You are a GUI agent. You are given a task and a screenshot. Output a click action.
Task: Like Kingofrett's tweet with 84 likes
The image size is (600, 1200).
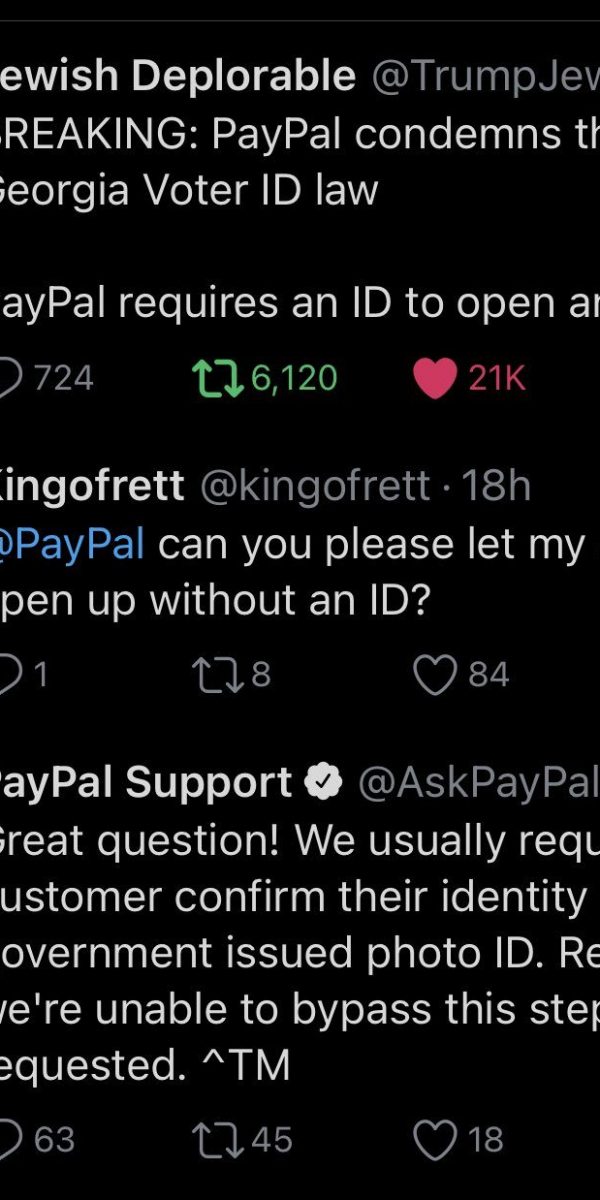pos(435,675)
